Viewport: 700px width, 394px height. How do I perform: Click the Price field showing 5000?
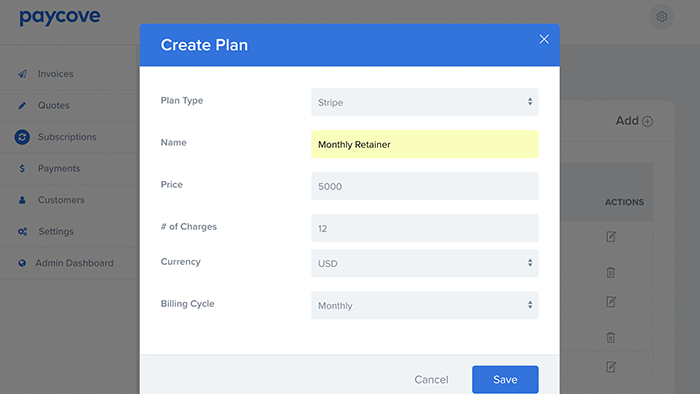425,186
